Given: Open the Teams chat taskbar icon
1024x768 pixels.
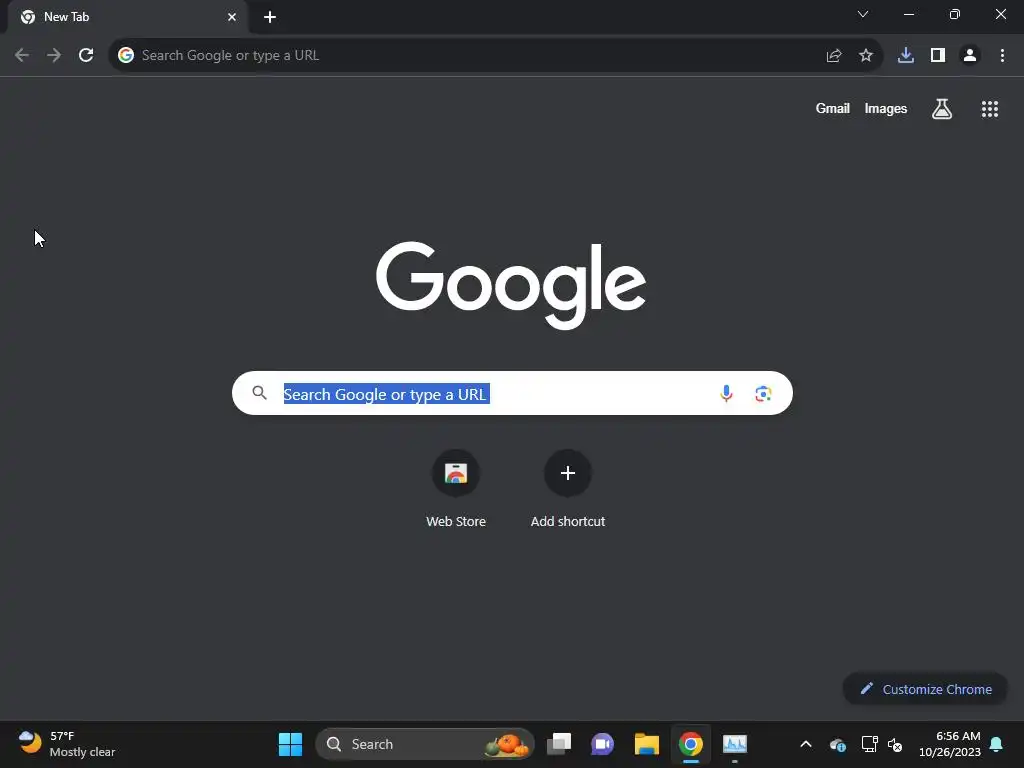Looking at the screenshot, I should [x=602, y=744].
